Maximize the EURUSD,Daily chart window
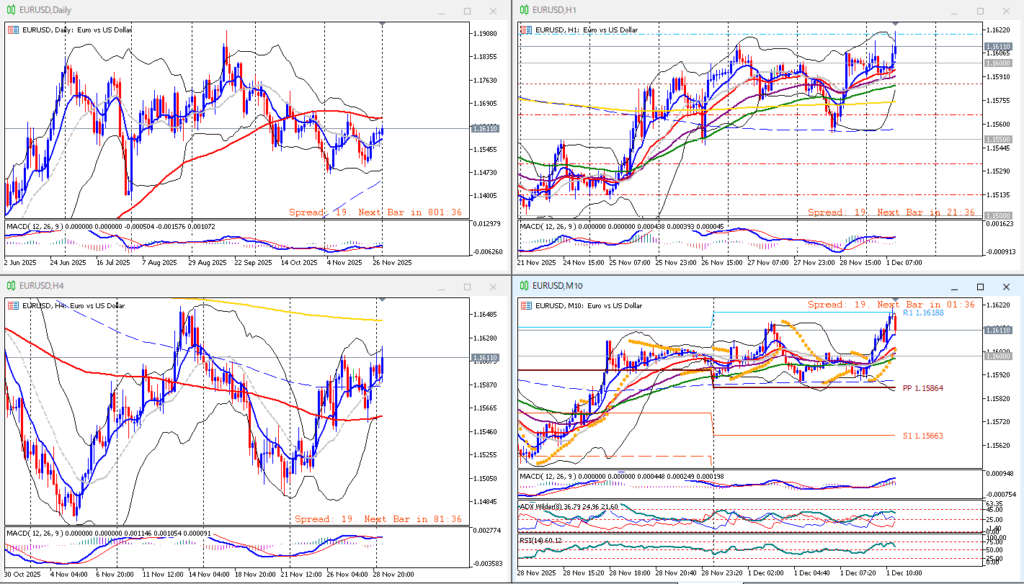 [x=467, y=10]
